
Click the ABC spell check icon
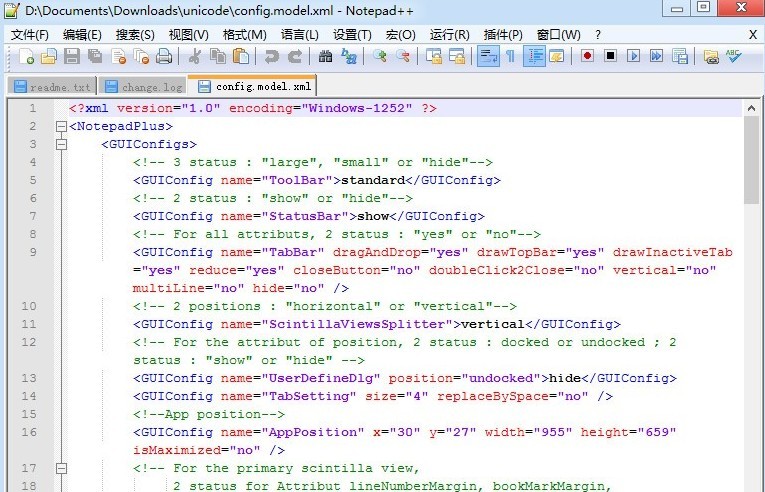[x=734, y=57]
